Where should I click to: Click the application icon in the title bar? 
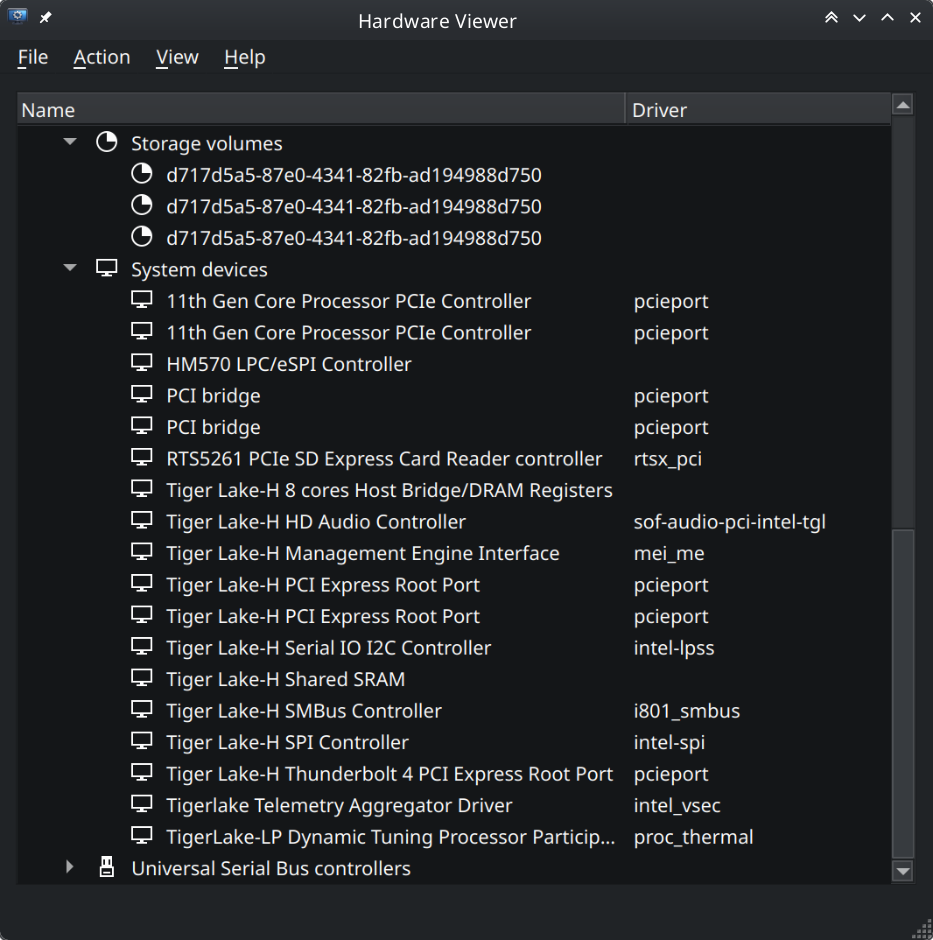click(x=16, y=17)
